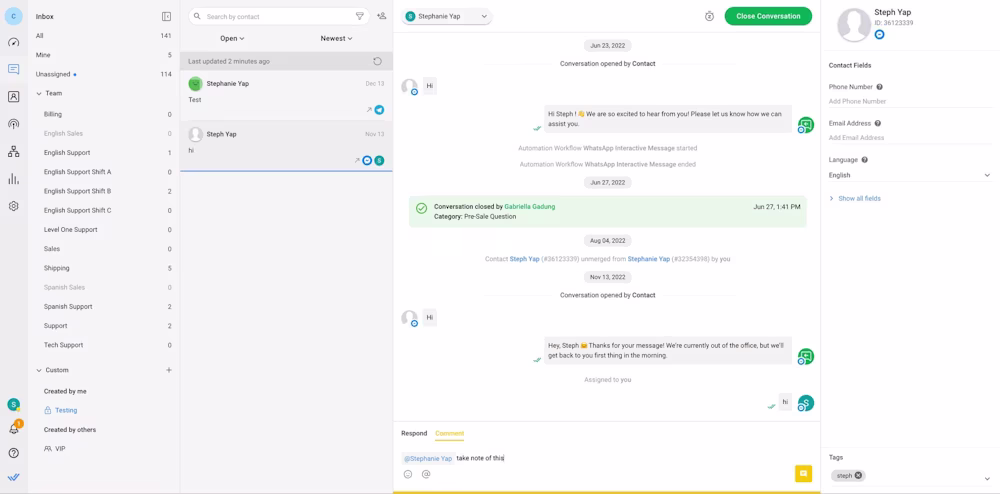Click the channel icon under Steph Yap ID
Screen dimensions: 1000x494
[x=879, y=34]
